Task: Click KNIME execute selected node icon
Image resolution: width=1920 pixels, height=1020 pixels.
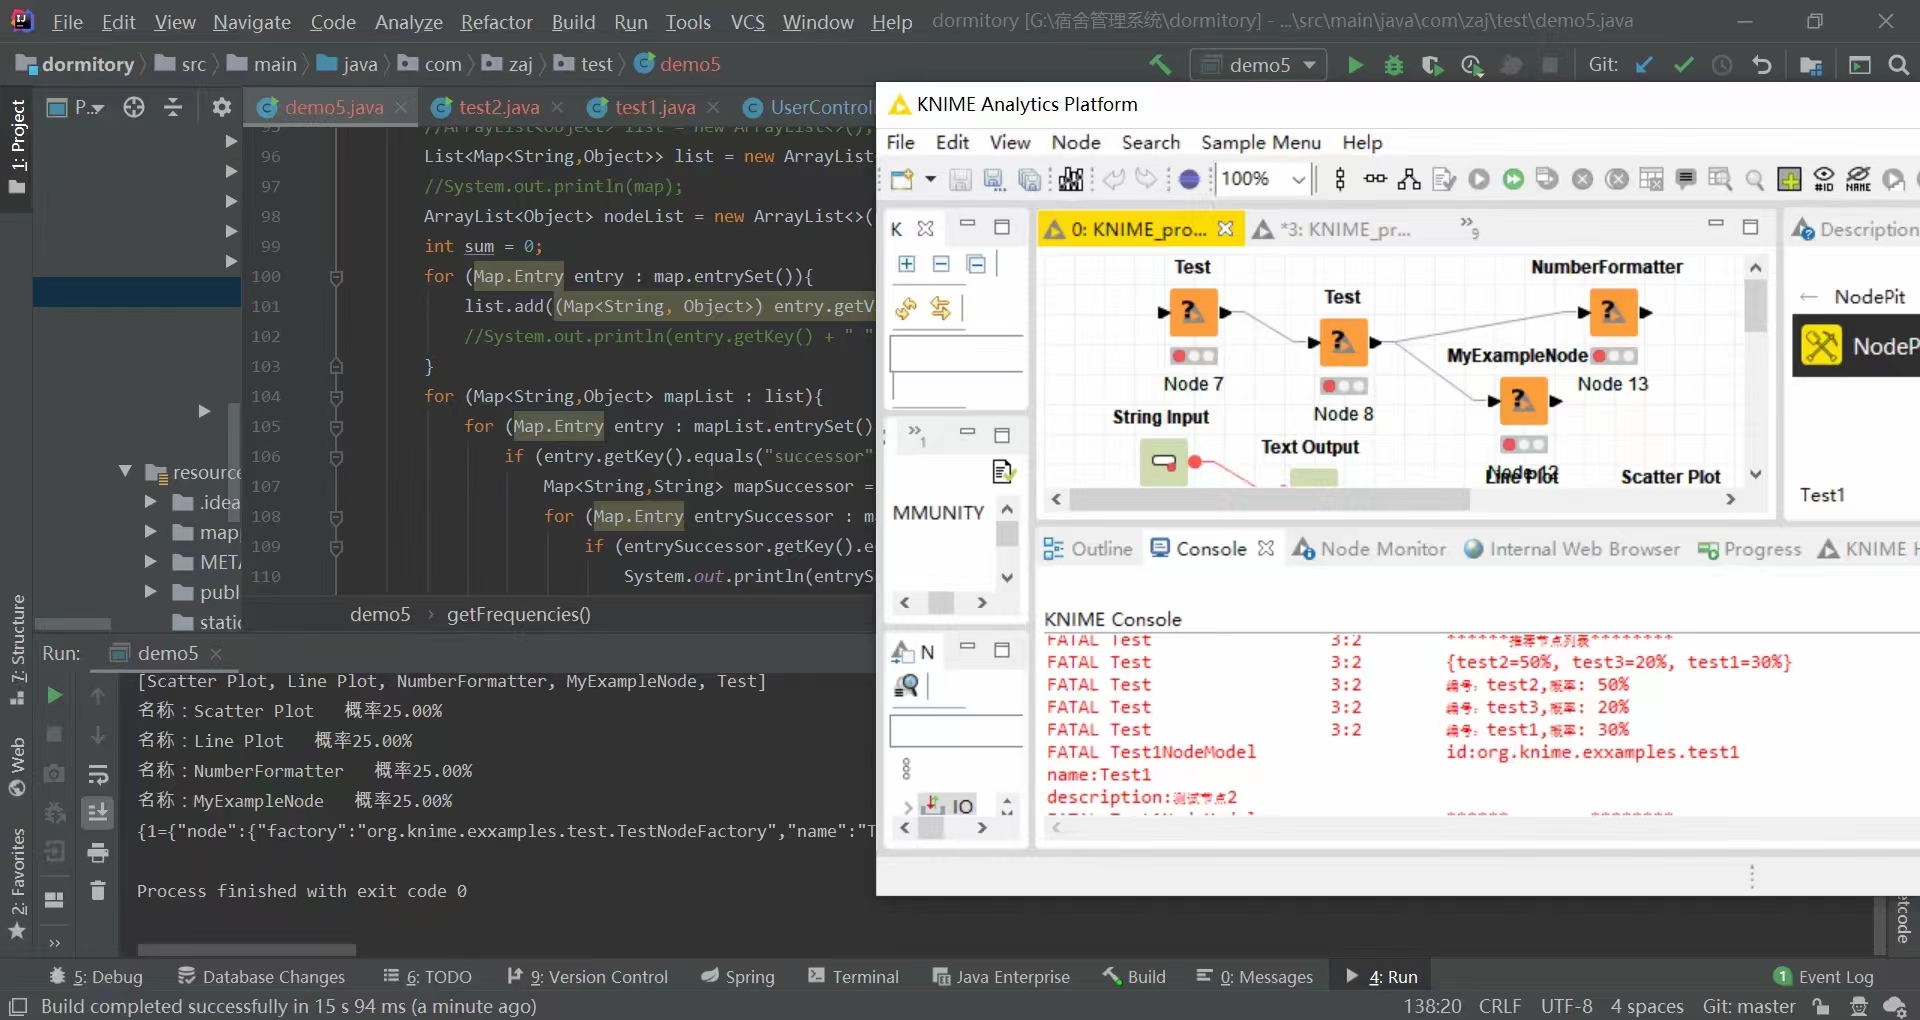Action: 1479,179
